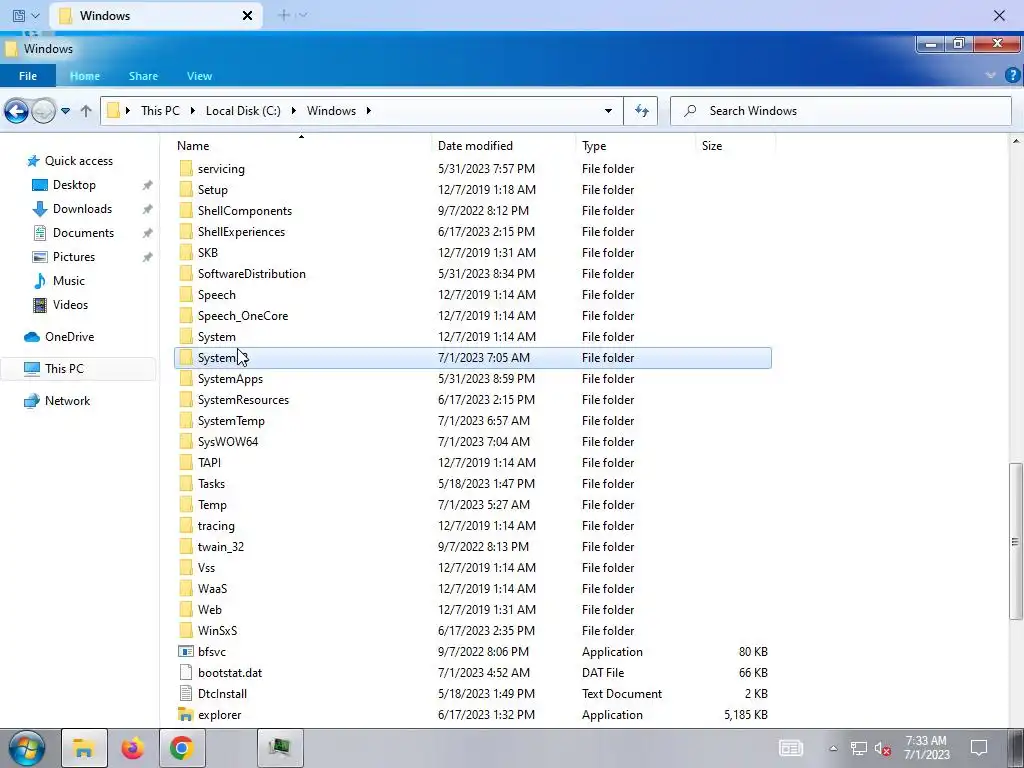Select the Windows breadcrumb segment

pos(331,111)
